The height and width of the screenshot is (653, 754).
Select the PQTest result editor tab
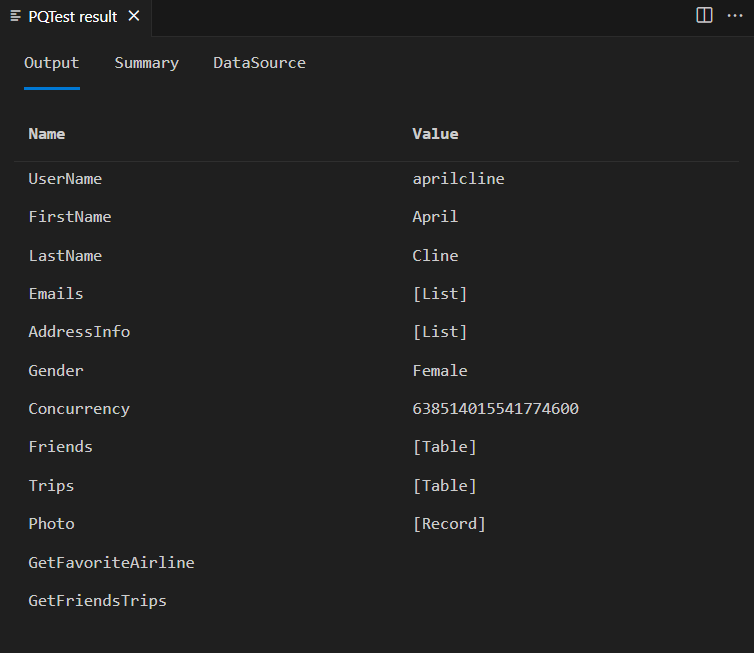tap(72, 16)
